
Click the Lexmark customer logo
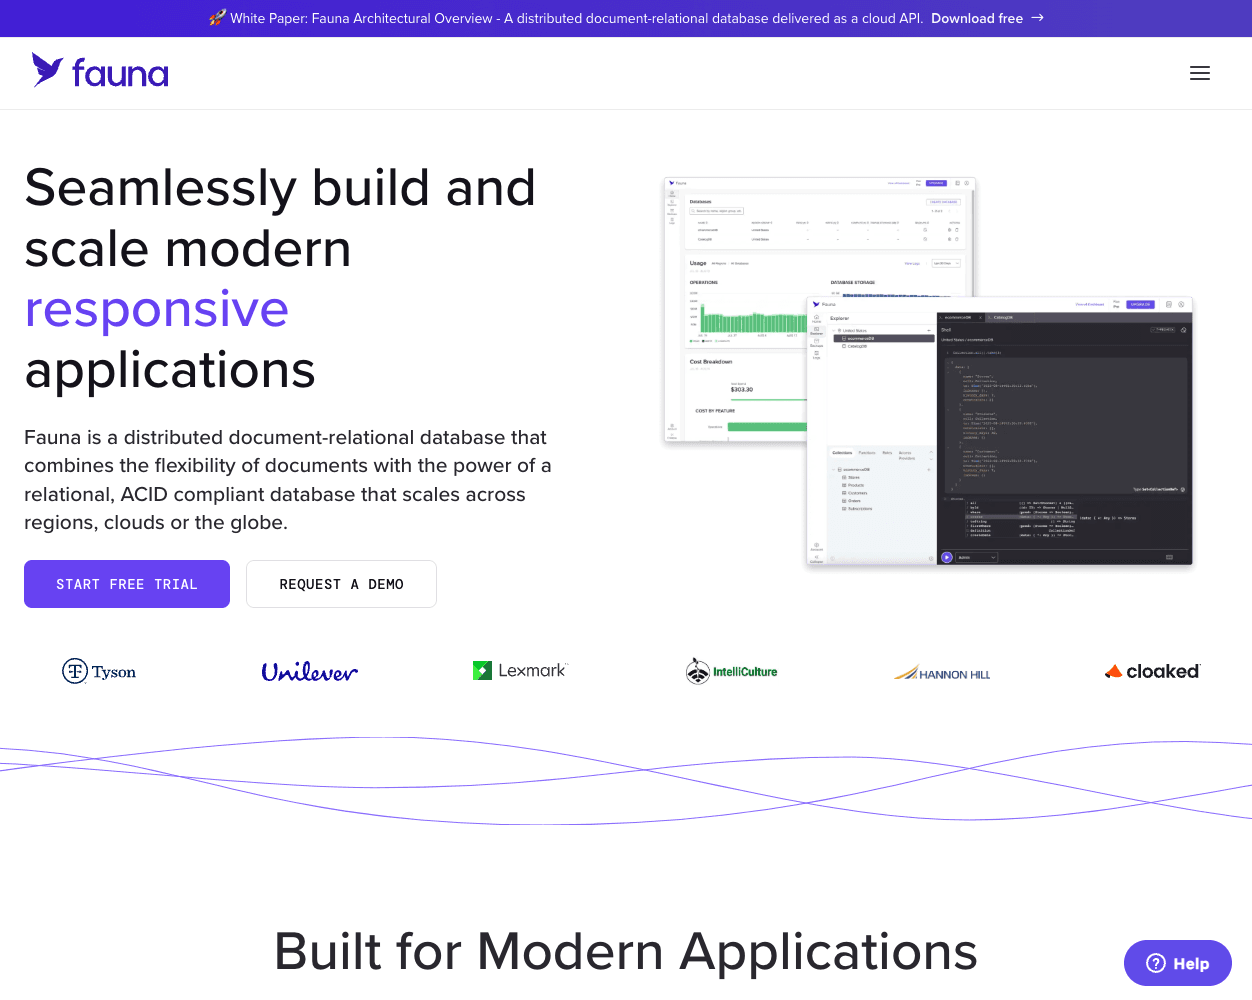click(x=520, y=670)
